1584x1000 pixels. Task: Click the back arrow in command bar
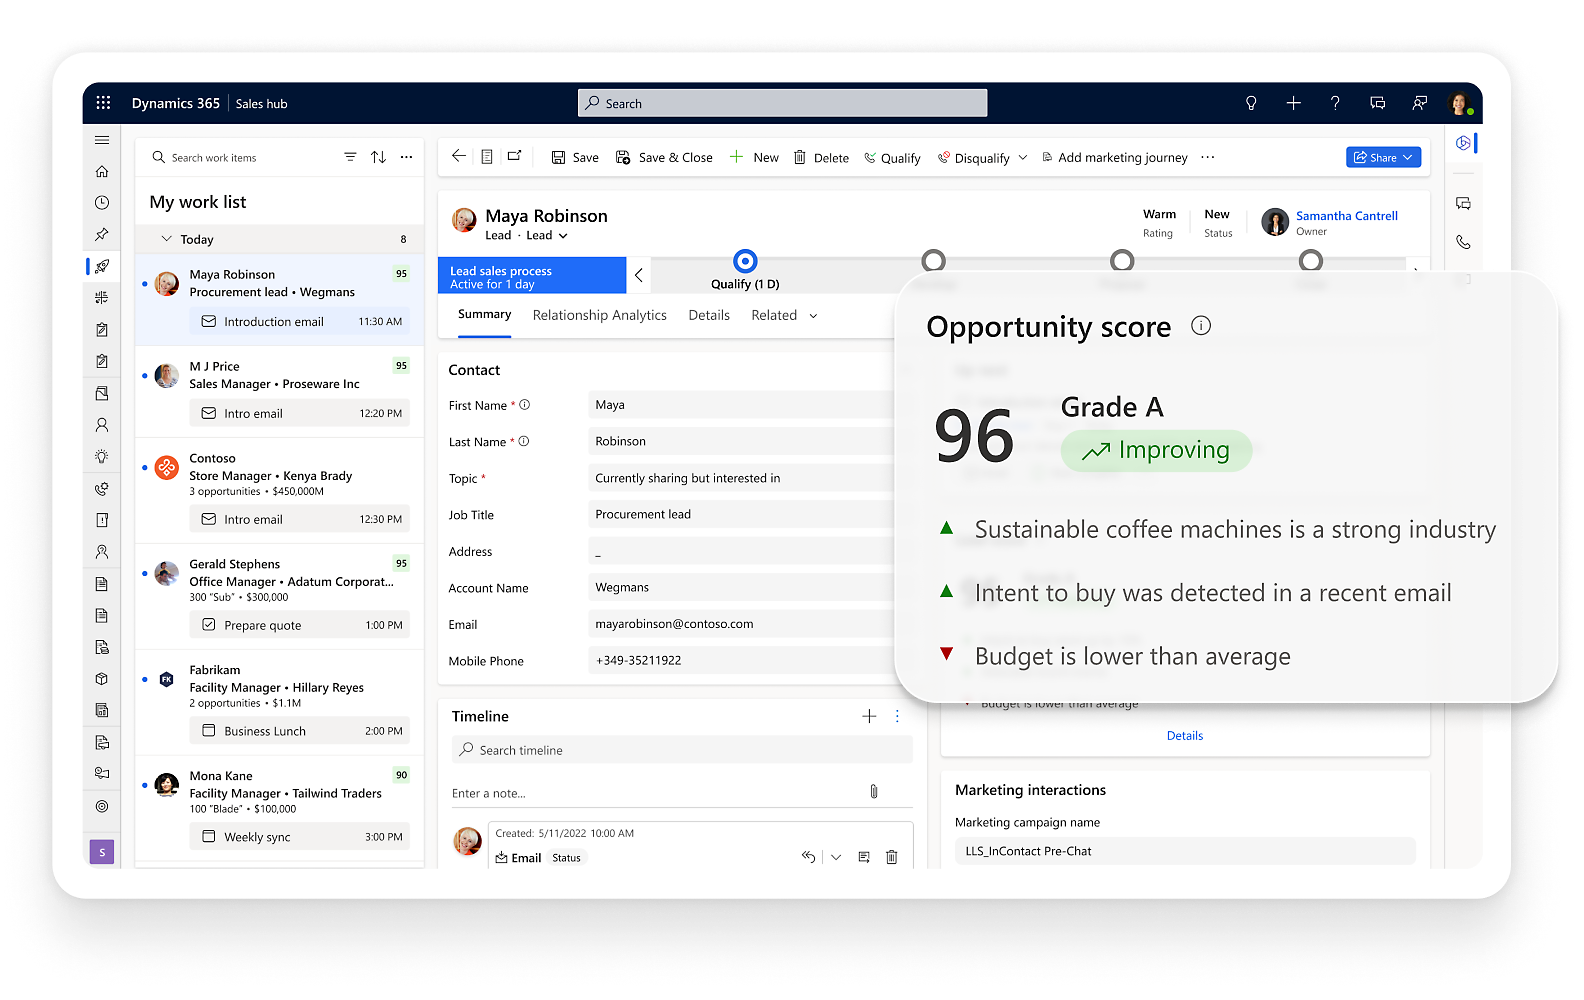(458, 156)
